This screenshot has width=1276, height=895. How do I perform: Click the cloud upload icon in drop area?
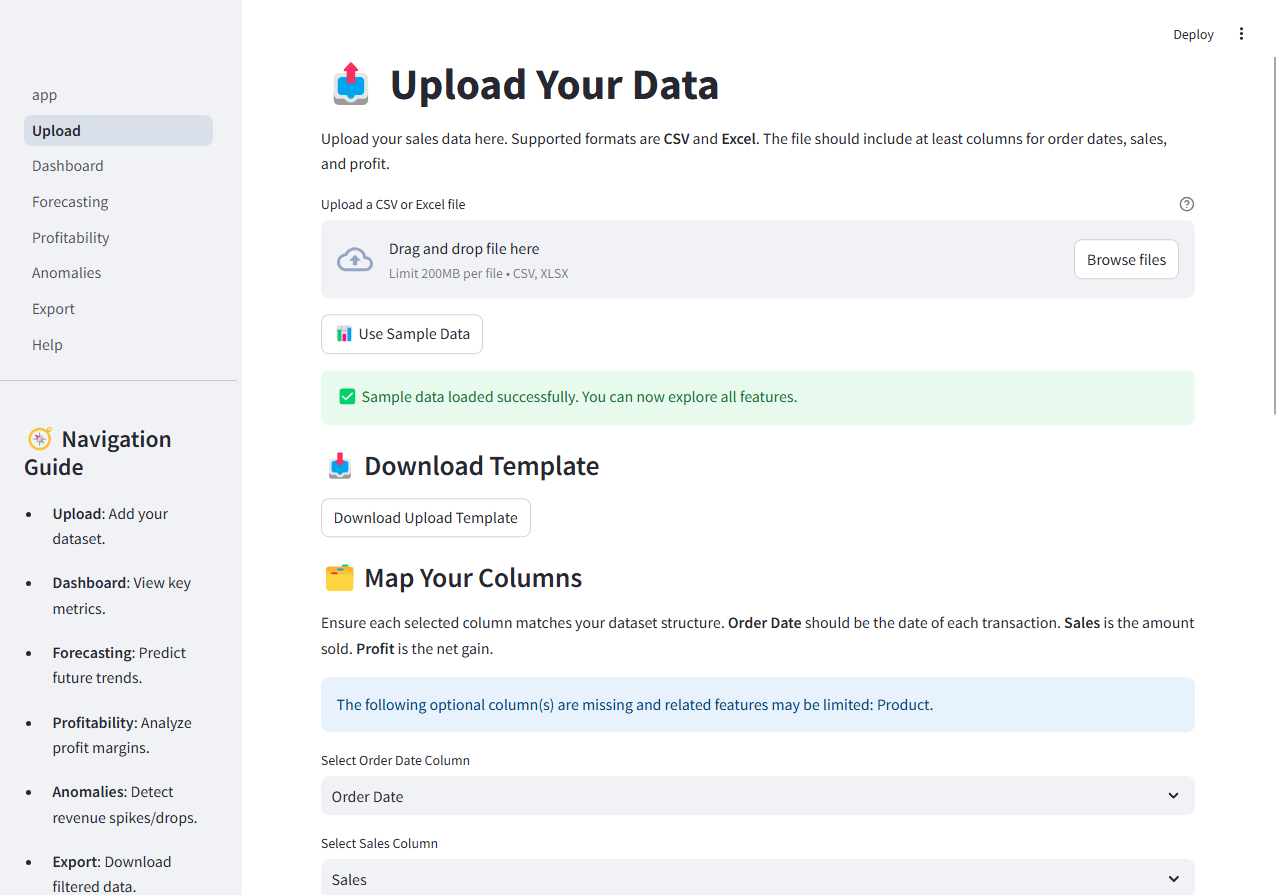tap(355, 258)
